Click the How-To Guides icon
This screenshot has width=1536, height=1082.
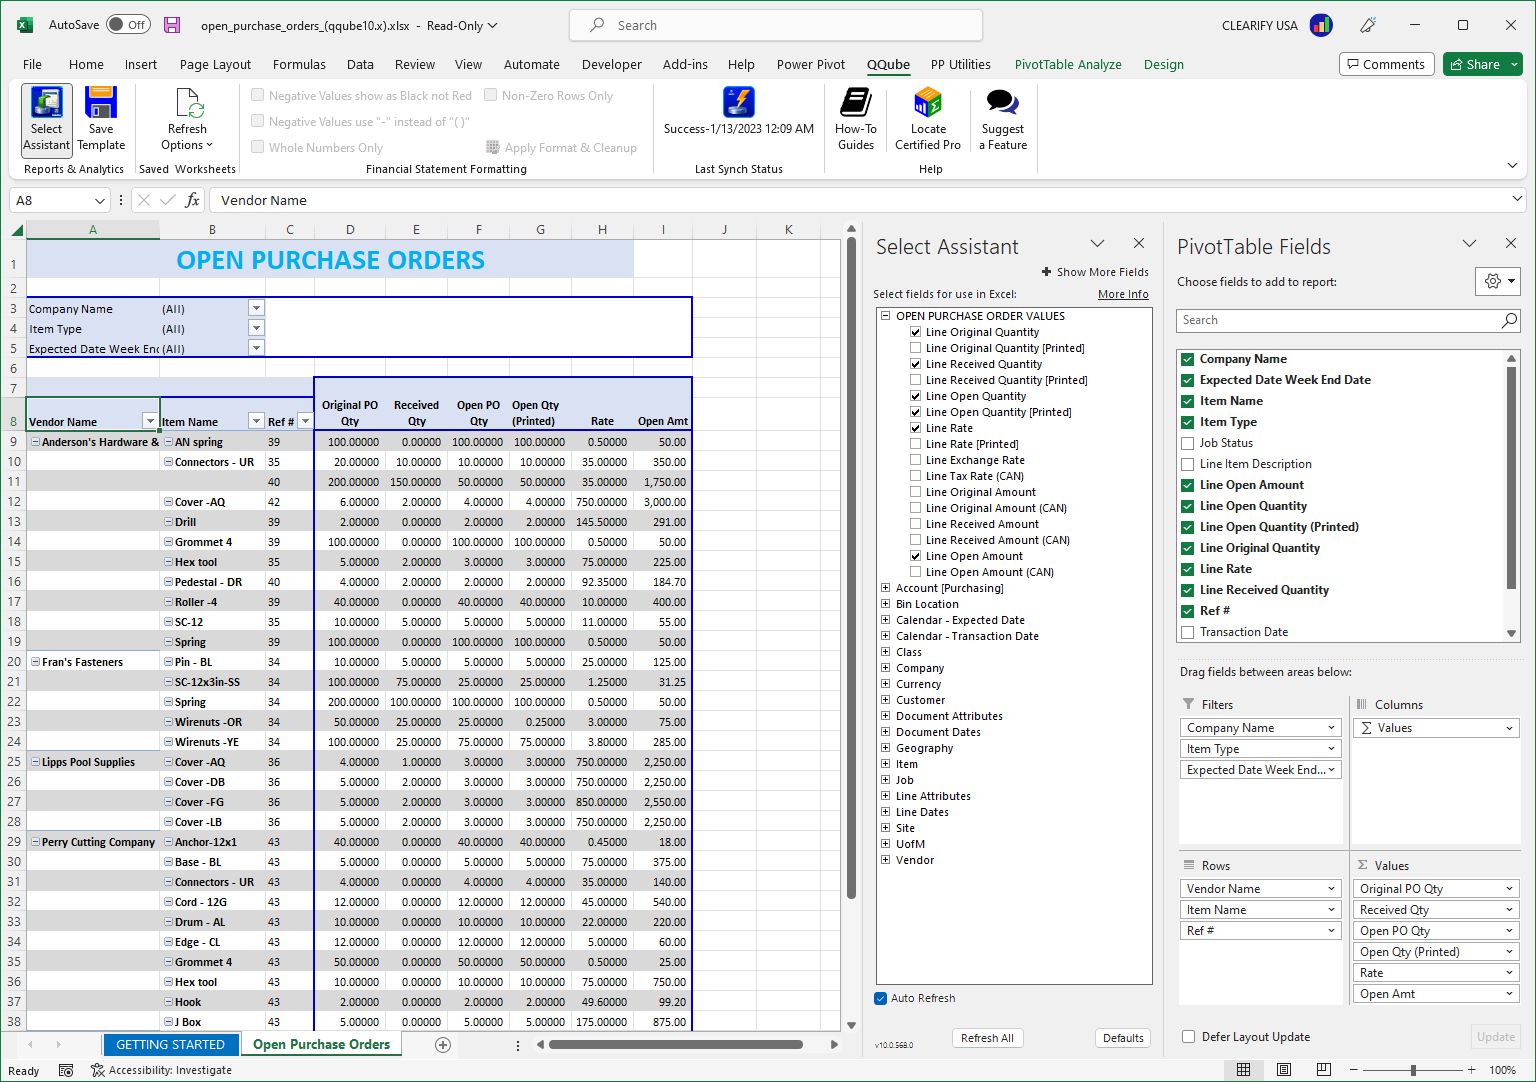855,119
